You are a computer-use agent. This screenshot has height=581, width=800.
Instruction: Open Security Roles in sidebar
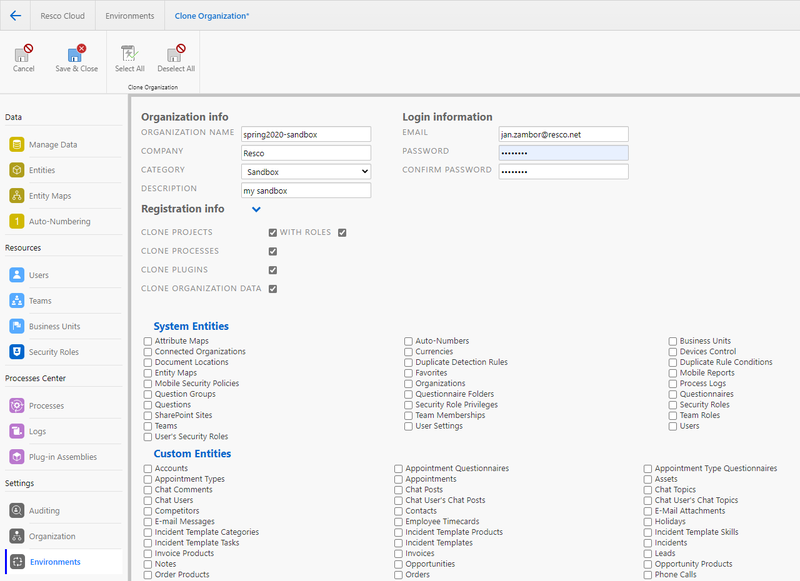(54, 352)
